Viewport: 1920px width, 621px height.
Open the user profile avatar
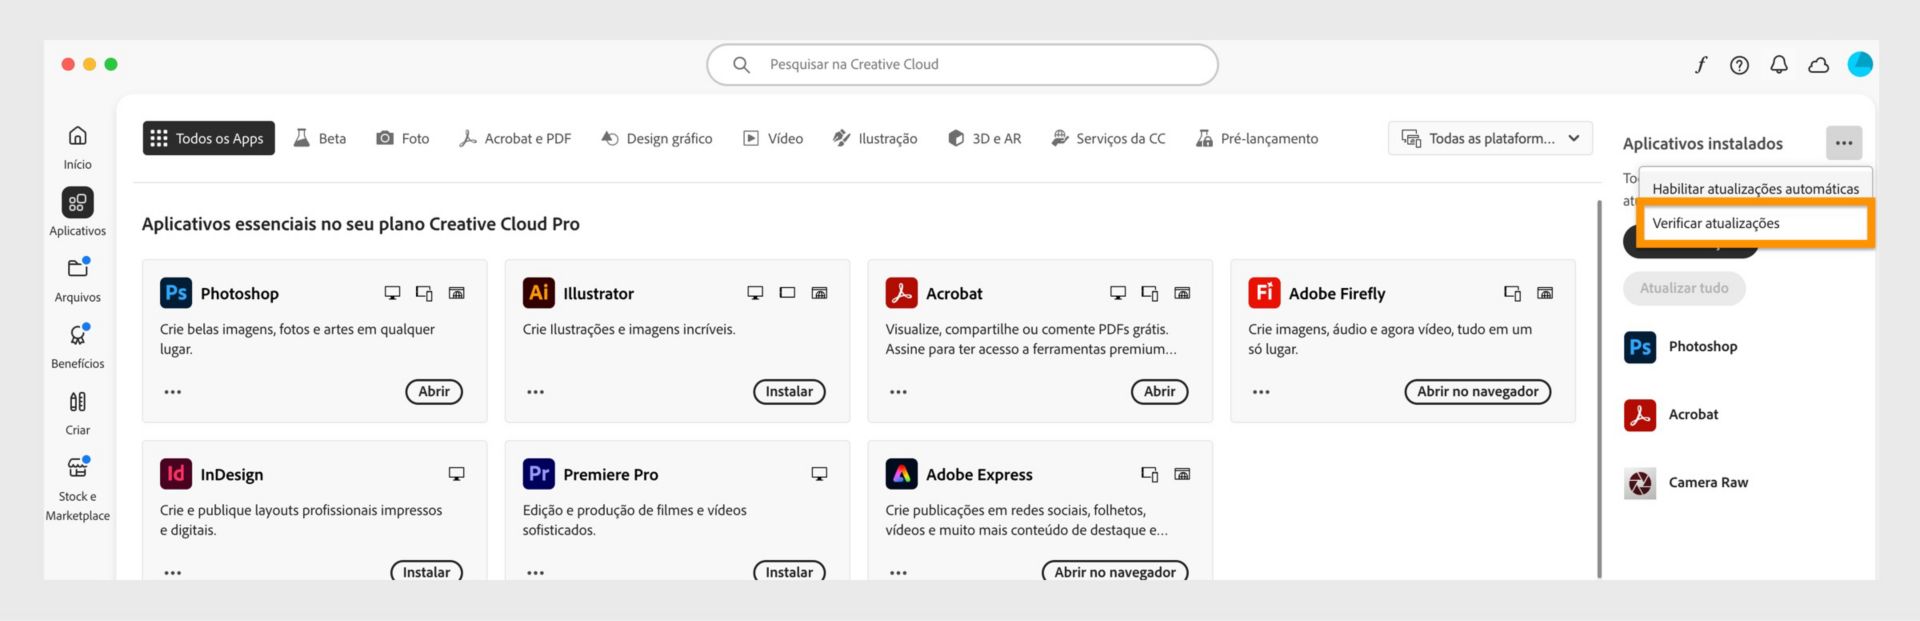pyautogui.click(x=1860, y=64)
